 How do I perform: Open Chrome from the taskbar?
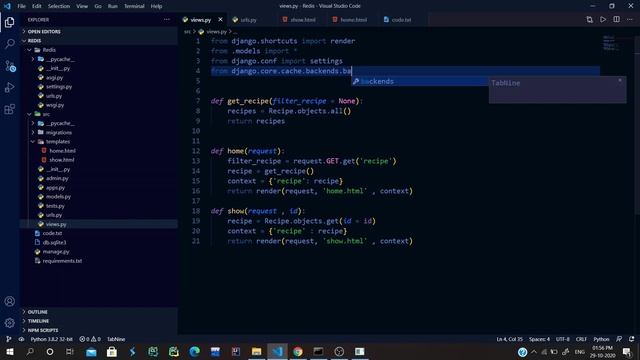[x=298, y=351]
